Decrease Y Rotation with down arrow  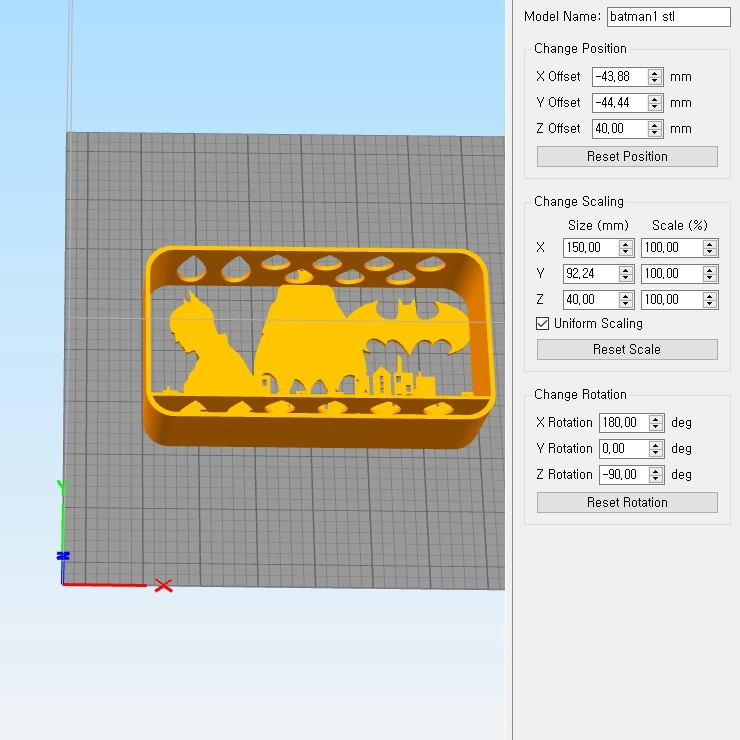[x=656, y=453]
